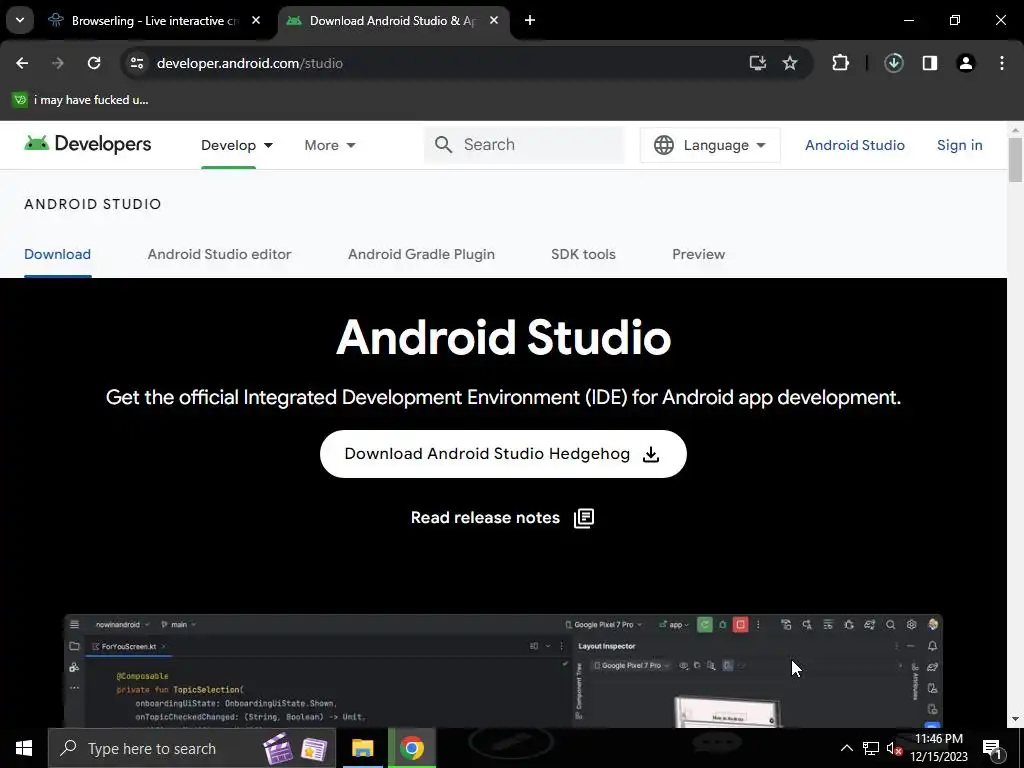Click the magnifier icon in site search
The width and height of the screenshot is (1024, 768).
click(443, 145)
